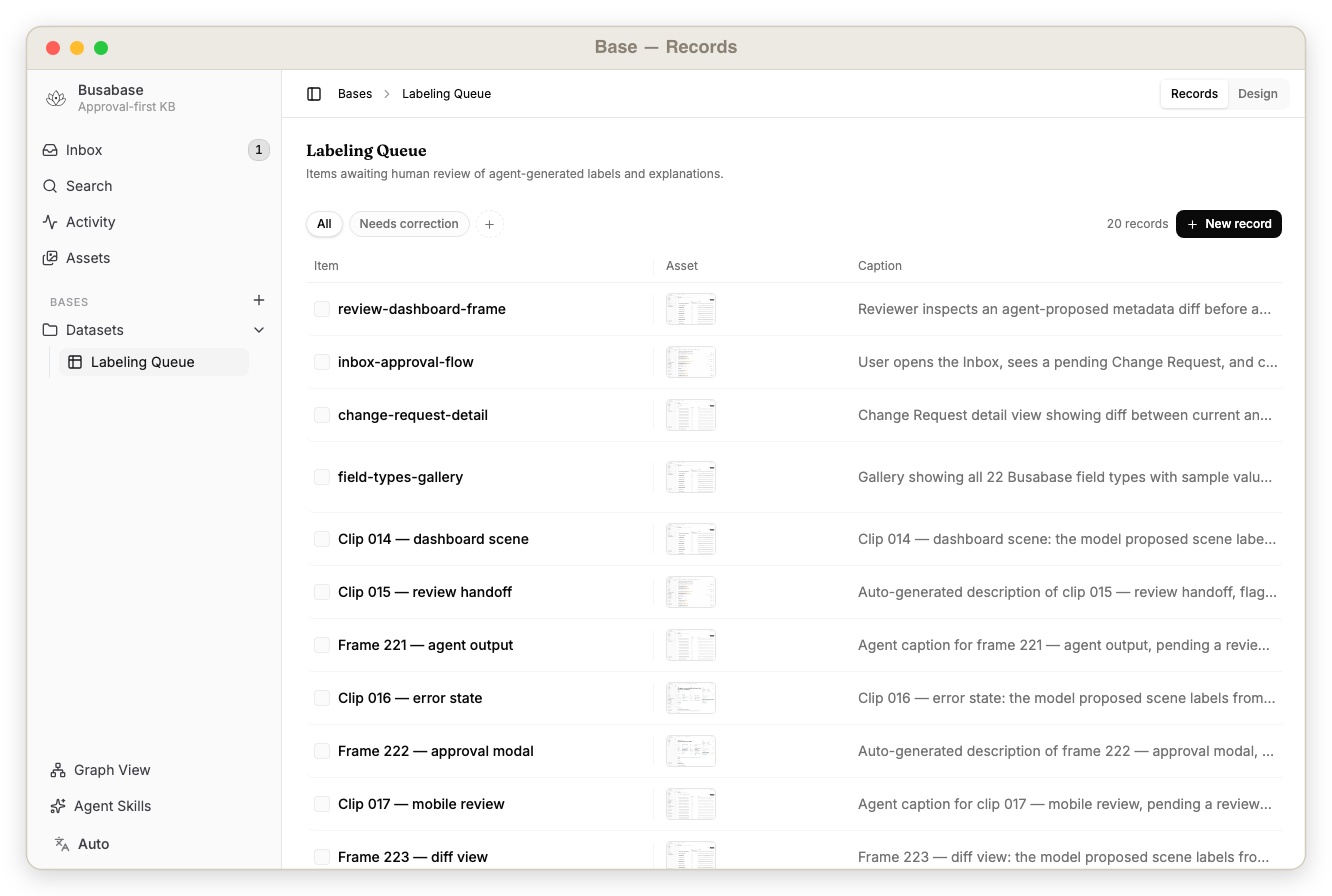Switch to the Records tab
This screenshot has height=896, width=1332.
(x=1194, y=94)
